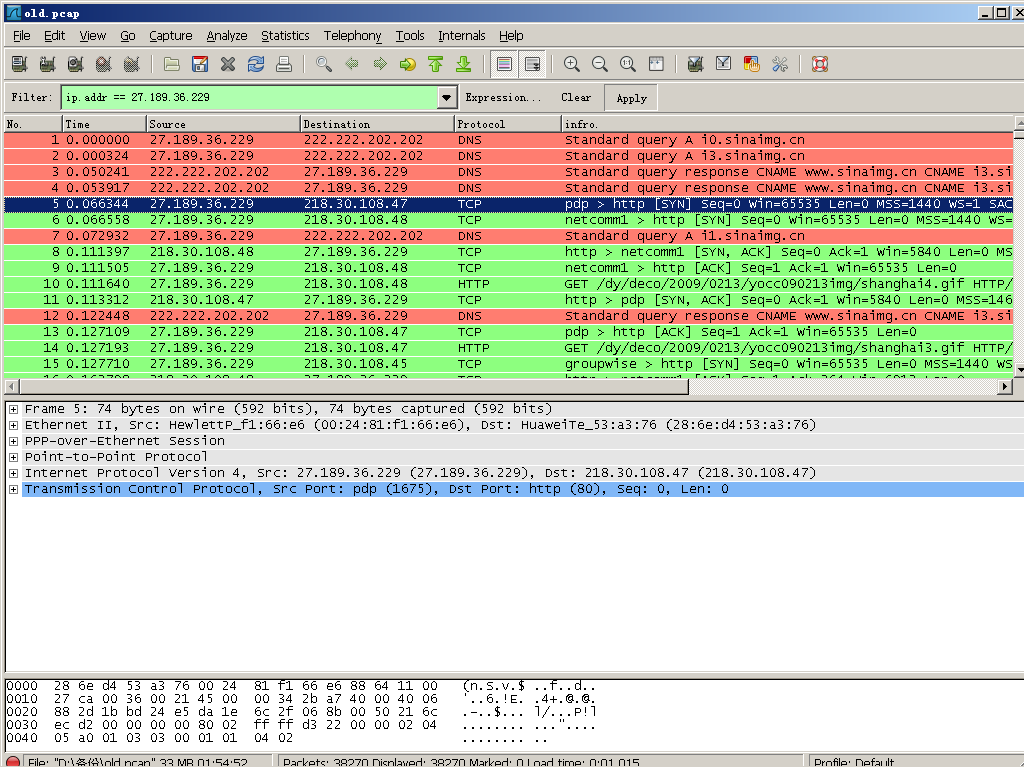This screenshot has width=1024, height=768.
Task: Jump to the last packet icon
Action: (464, 64)
